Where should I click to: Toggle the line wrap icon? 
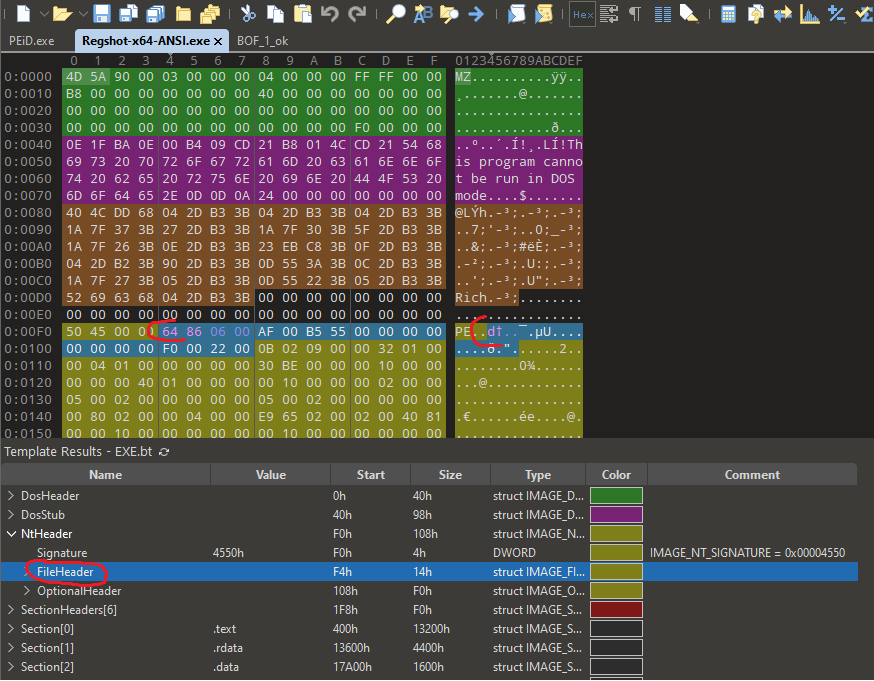point(609,13)
